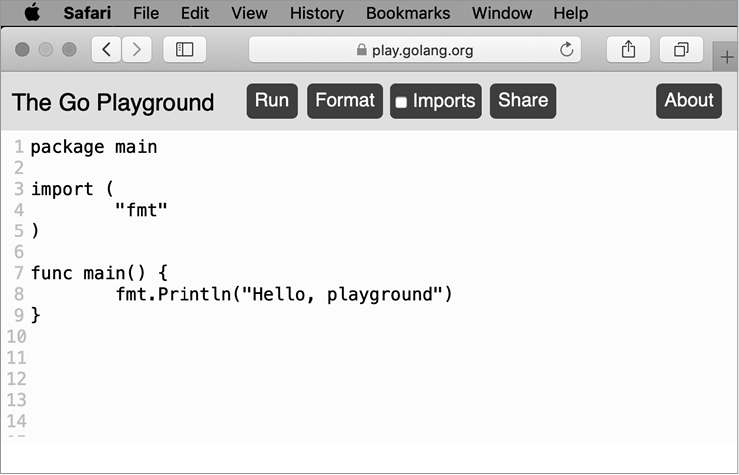Open the Bookmarks menu

[x=408, y=13]
